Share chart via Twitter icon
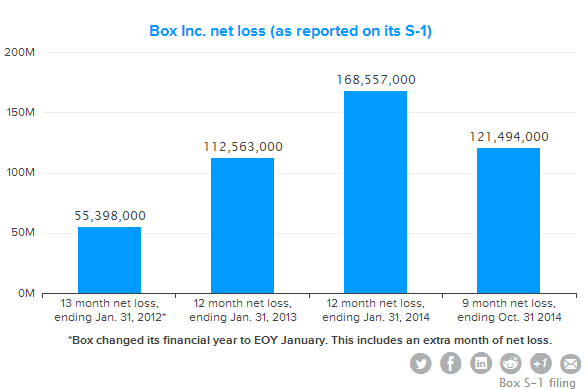 [420, 363]
